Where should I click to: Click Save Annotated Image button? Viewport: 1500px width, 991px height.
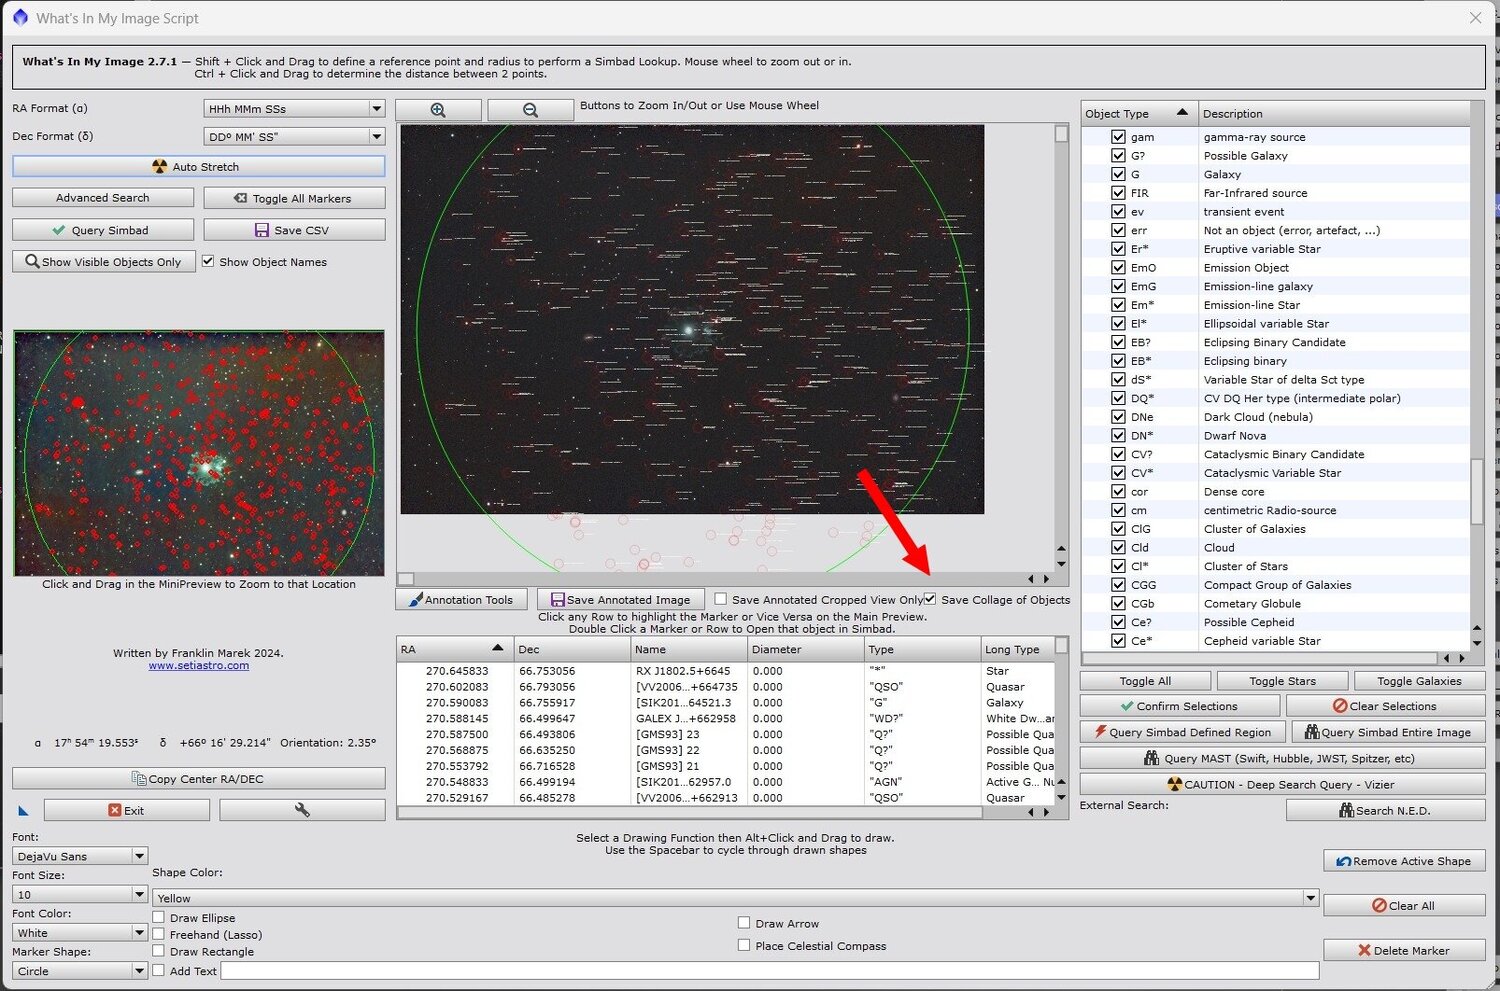(x=620, y=600)
